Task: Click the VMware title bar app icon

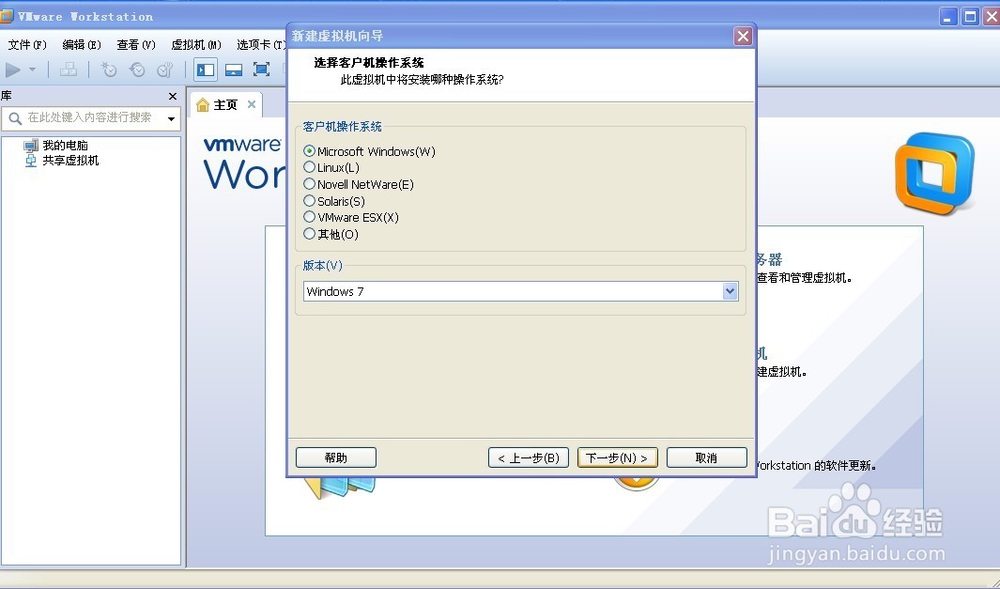Action: (x=6, y=16)
